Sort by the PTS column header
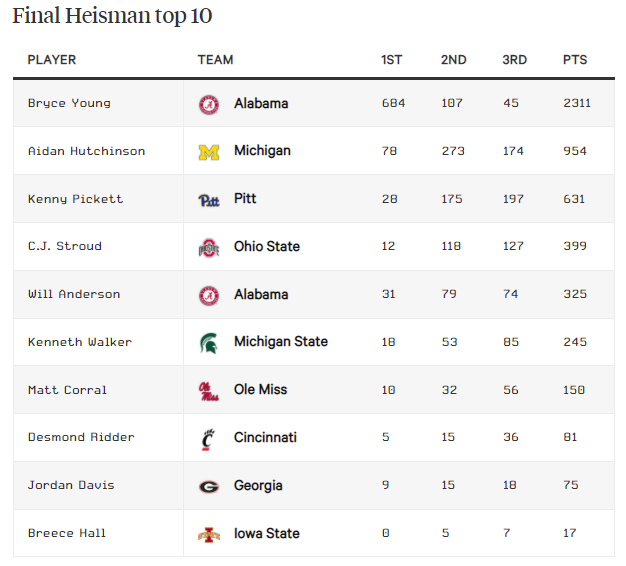The width and height of the screenshot is (626, 566). [575, 60]
